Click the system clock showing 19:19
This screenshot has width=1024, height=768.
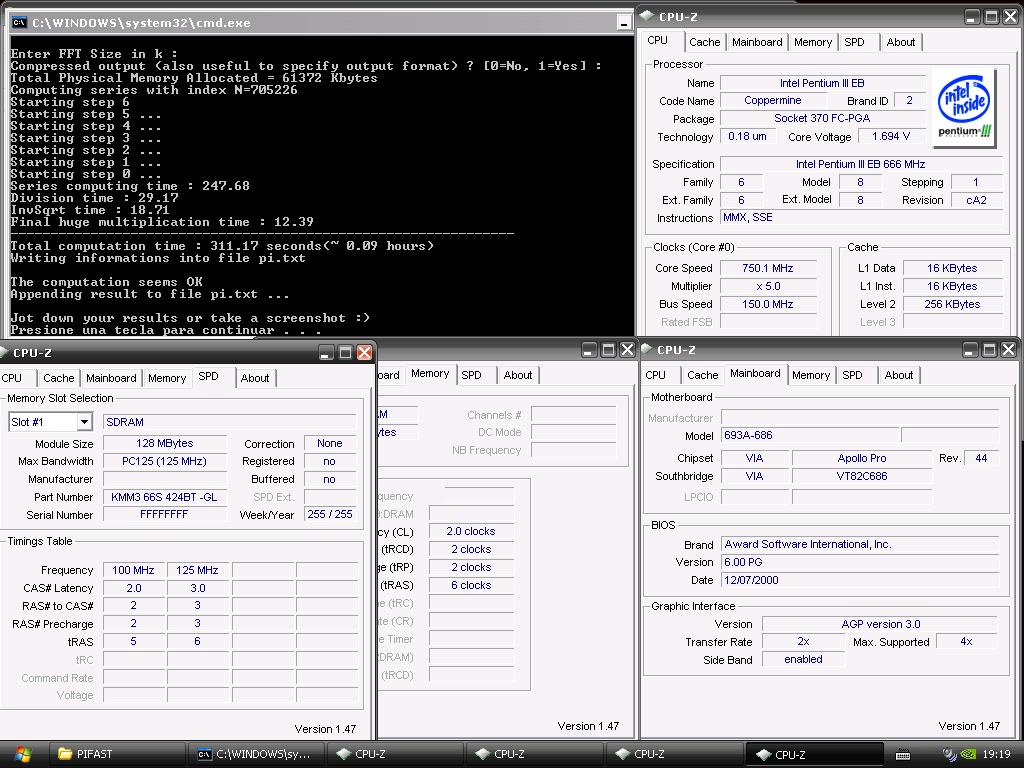pos(997,755)
